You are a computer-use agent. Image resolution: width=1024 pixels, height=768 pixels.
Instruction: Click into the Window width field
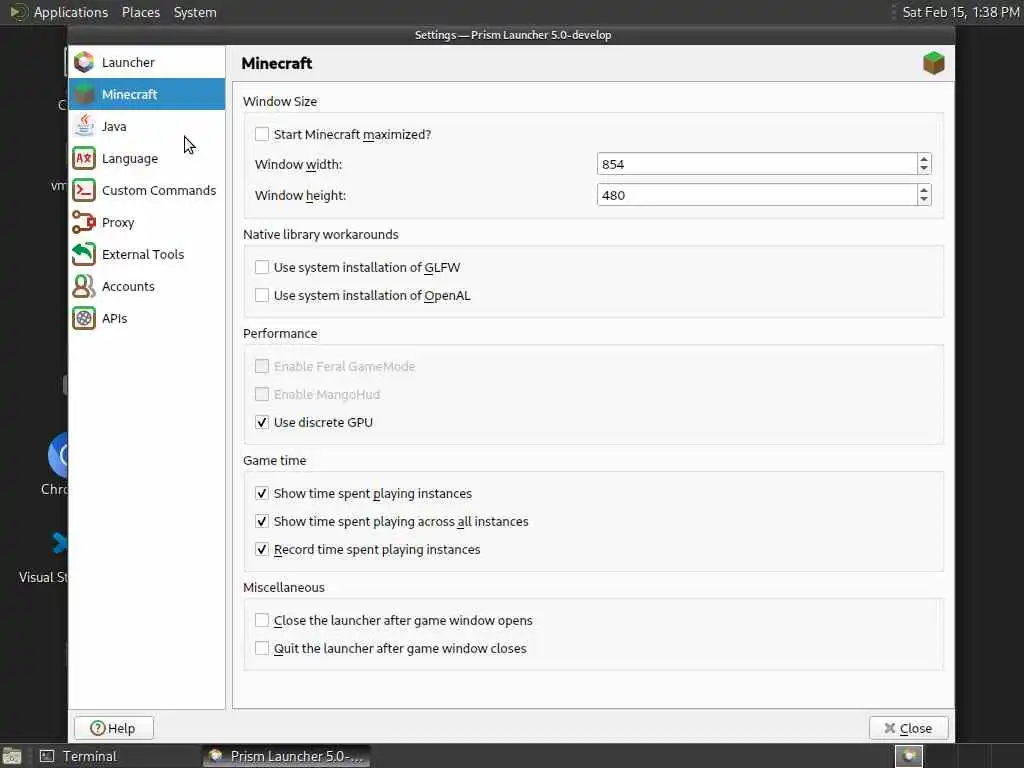point(757,164)
